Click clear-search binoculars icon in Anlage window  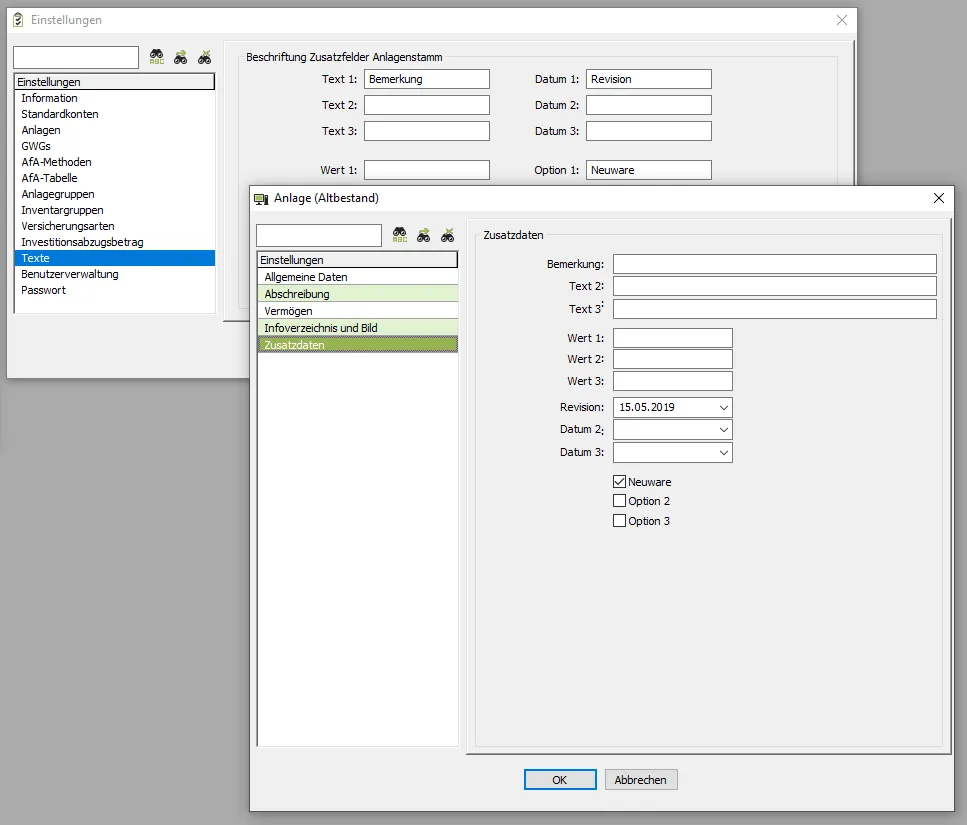click(448, 235)
